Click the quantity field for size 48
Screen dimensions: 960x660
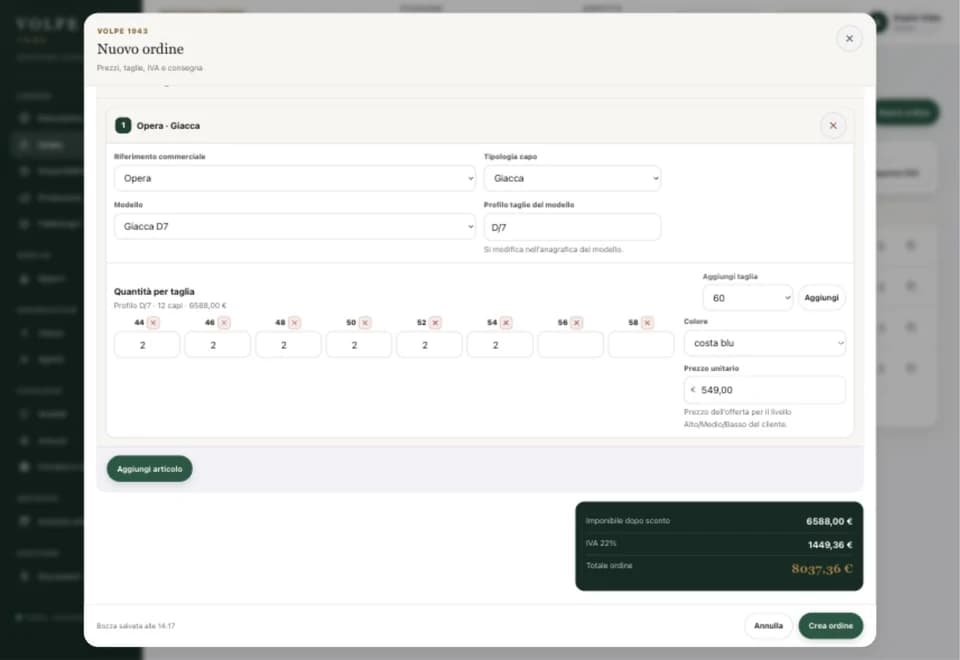288,345
